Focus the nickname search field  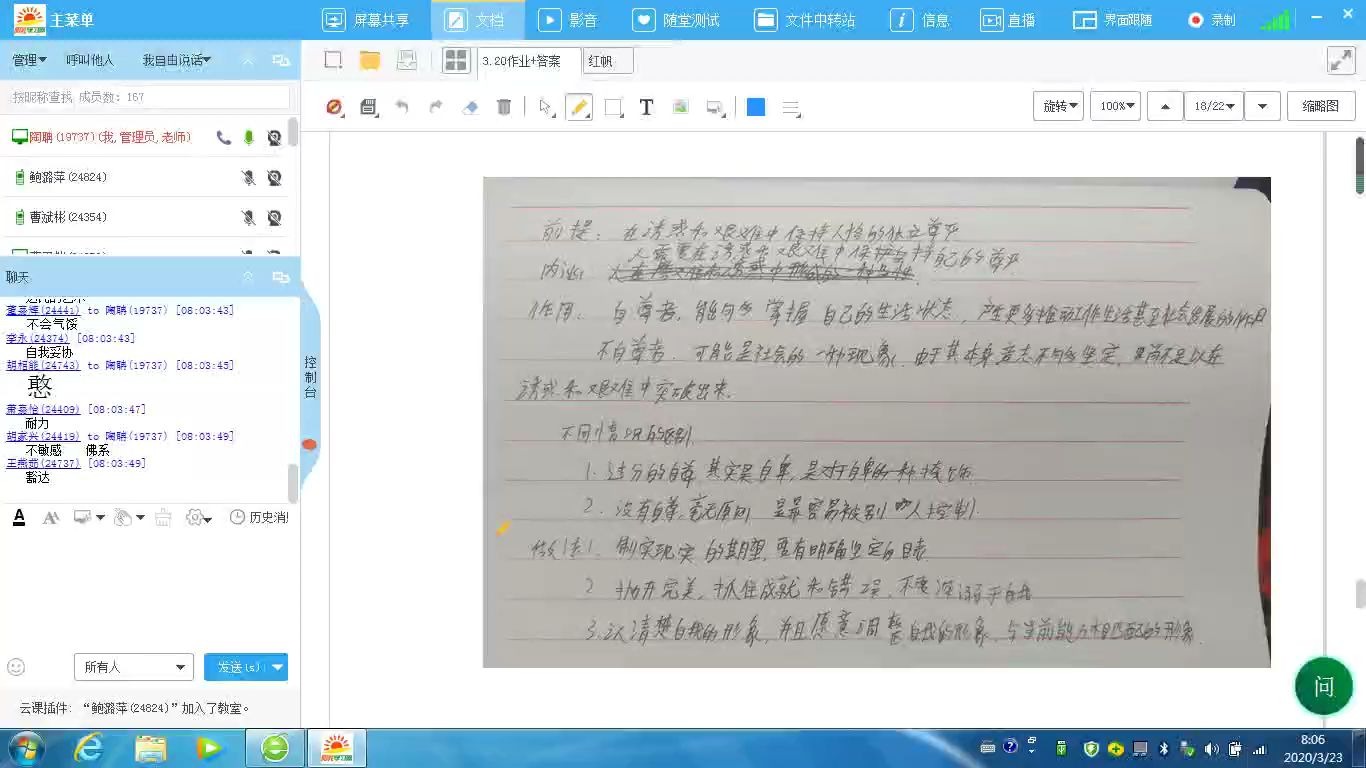tap(150, 97)
